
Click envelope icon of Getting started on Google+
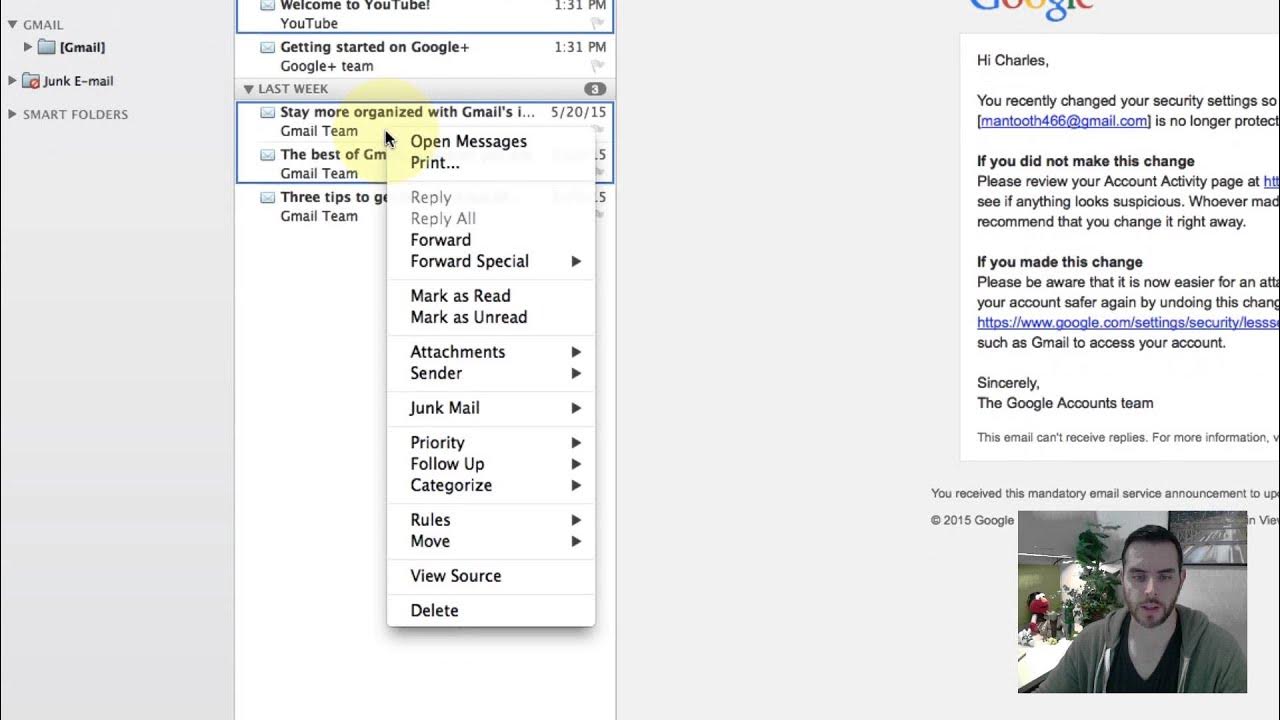[268, 47]
